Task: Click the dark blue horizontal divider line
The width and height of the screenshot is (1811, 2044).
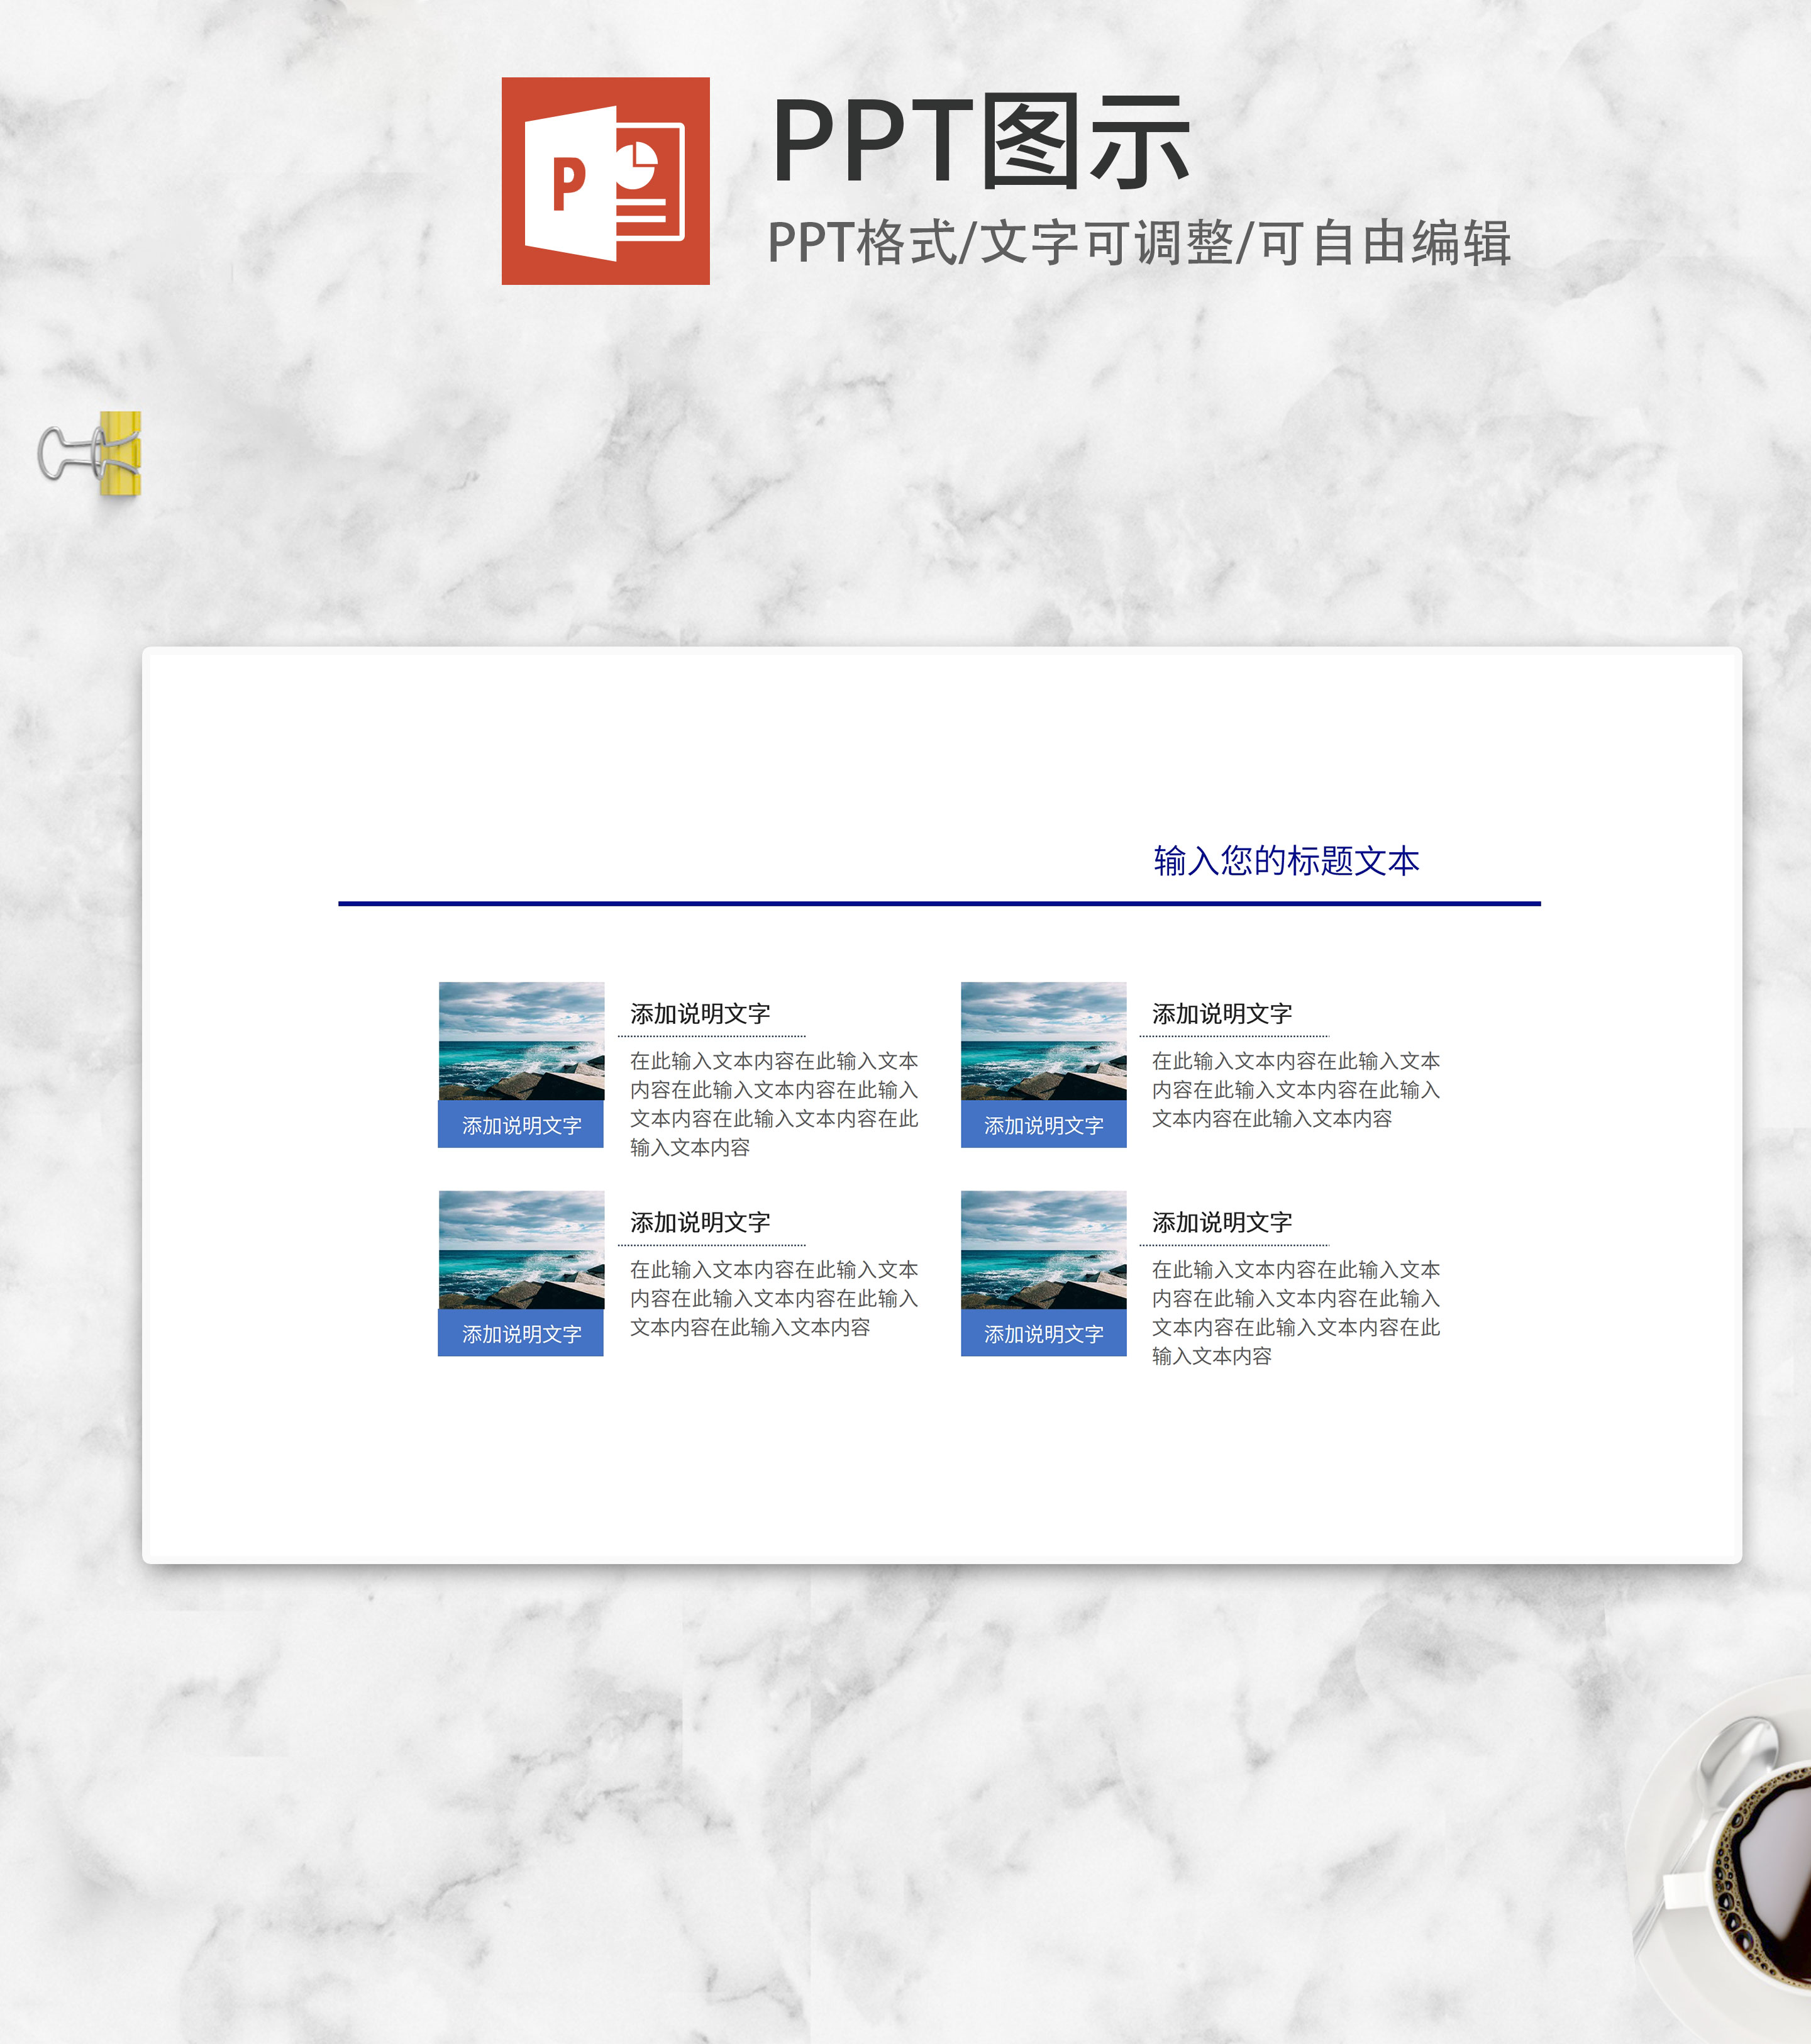Action: (x=939, y=903)
